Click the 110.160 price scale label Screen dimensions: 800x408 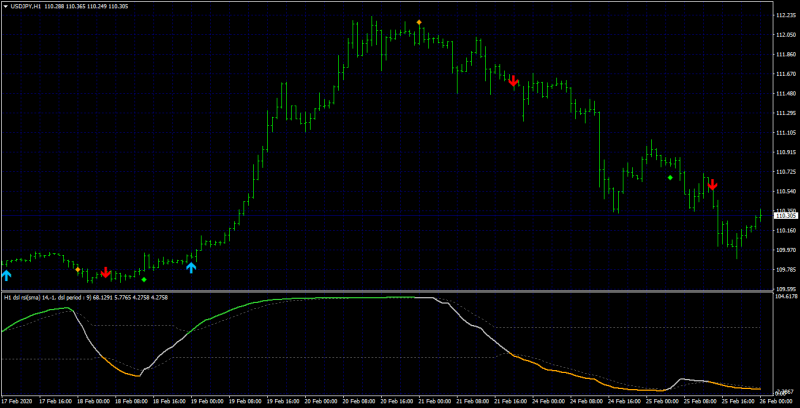[x=786, y=231]
